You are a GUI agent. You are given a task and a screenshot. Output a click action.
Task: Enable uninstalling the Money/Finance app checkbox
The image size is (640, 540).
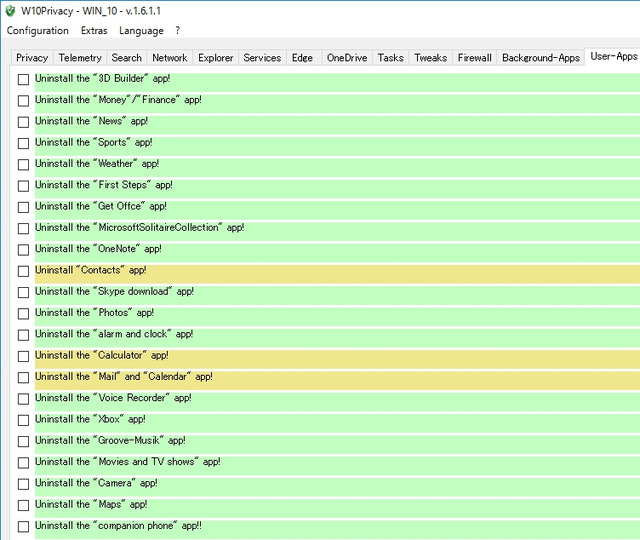click(23, 100)
